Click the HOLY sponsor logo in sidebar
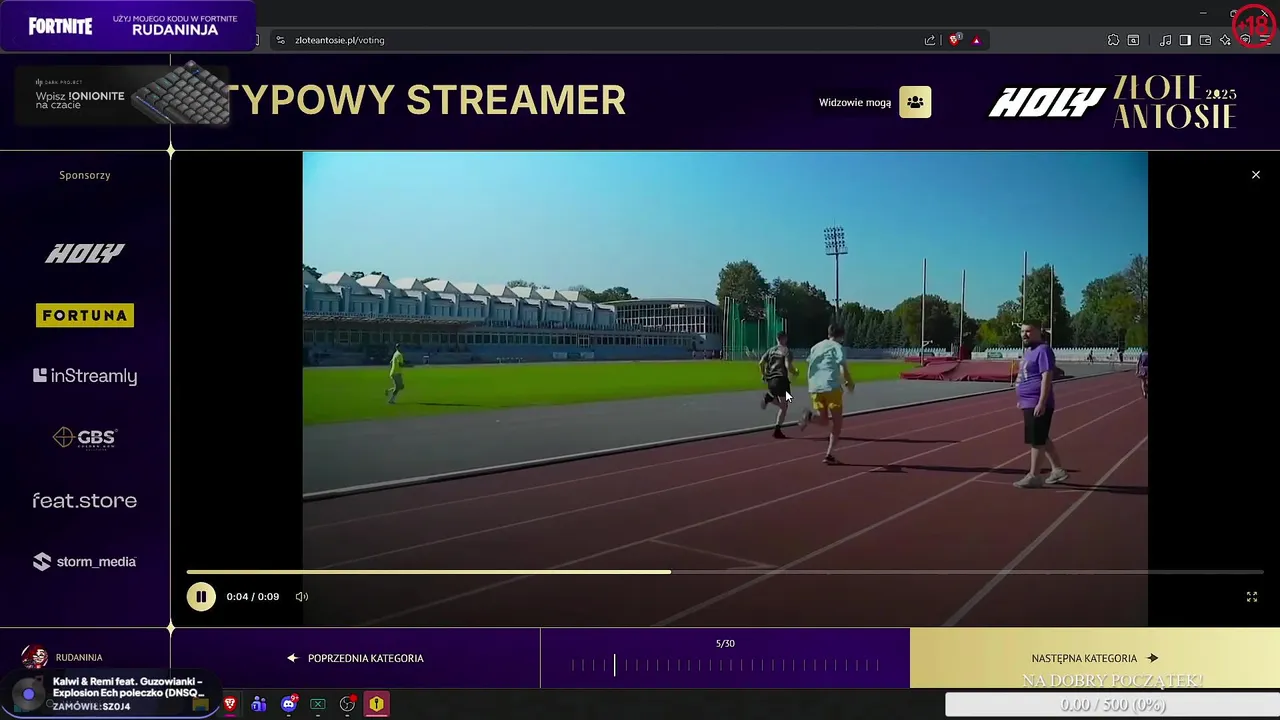 pos(85,253)
